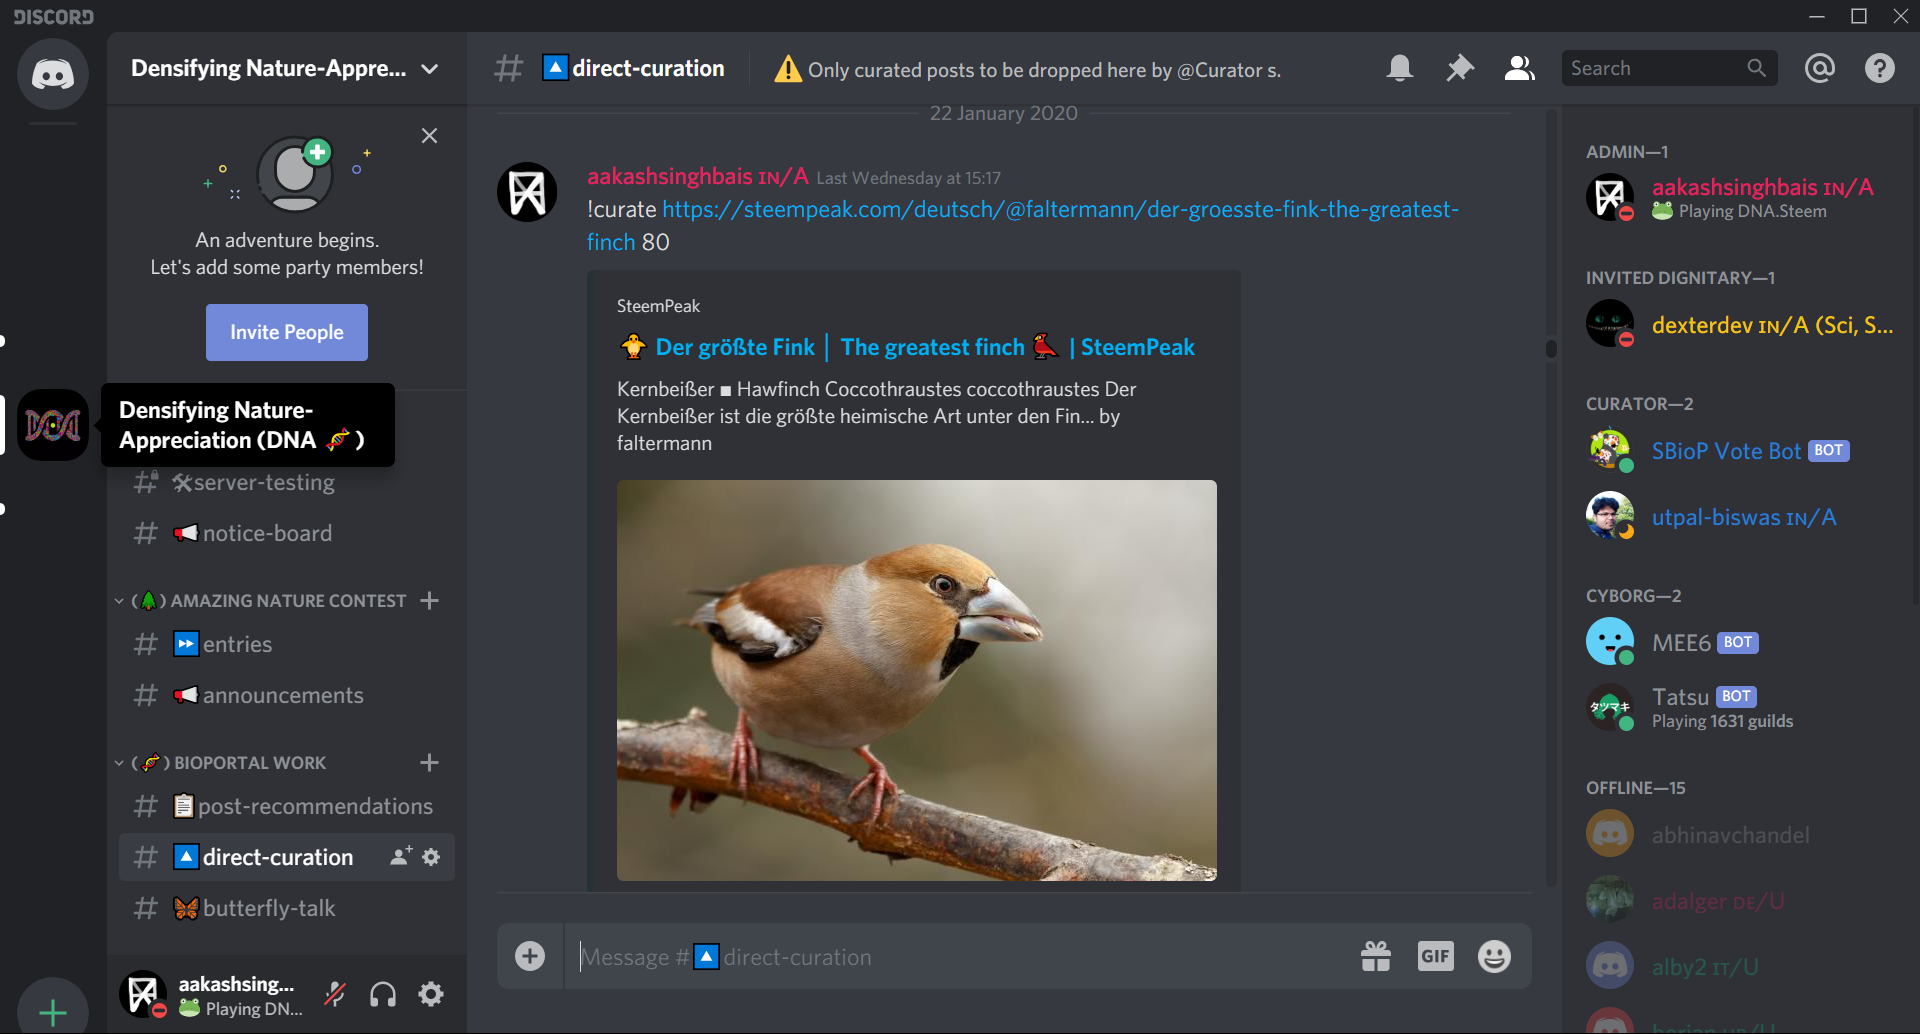Add a server with the plus icon
Image resolution: width=1920 pixels, height=1034 pixels.
point(53,1011)
